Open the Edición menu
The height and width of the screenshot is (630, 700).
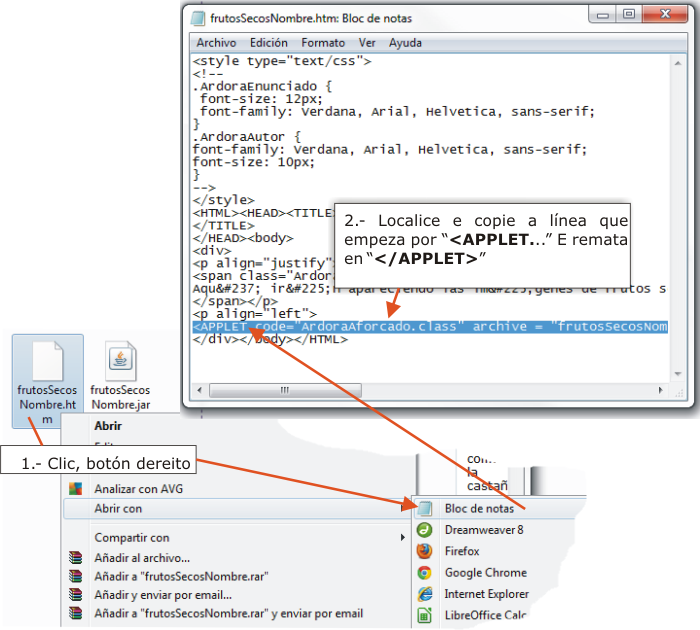coord(268,43)
